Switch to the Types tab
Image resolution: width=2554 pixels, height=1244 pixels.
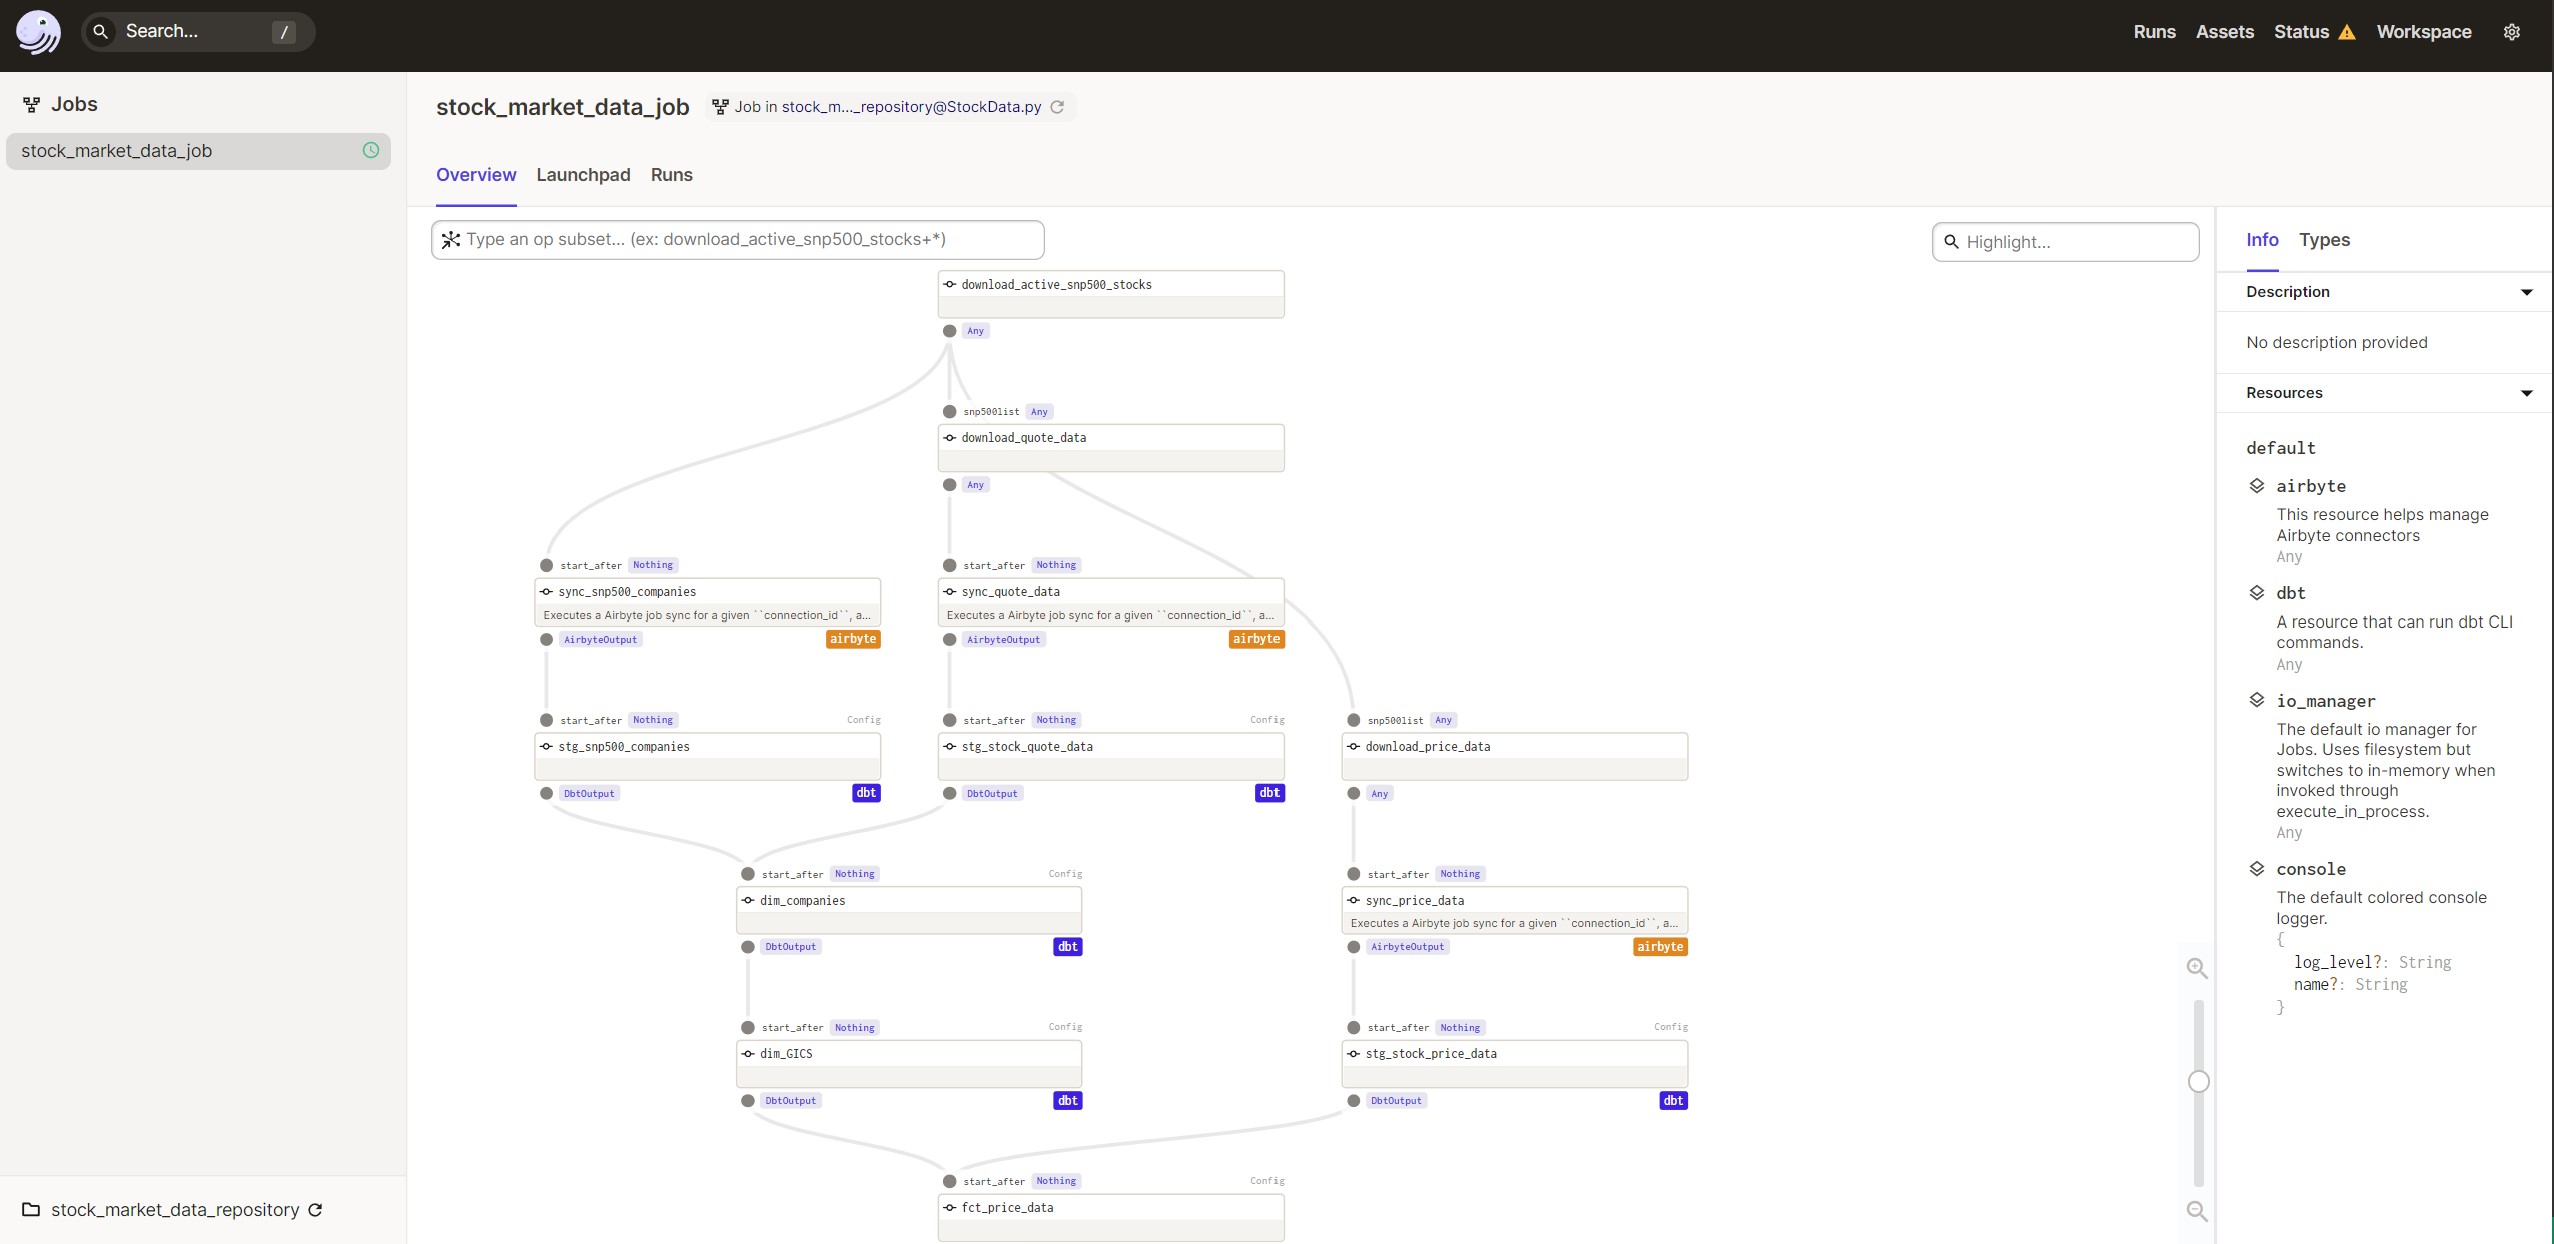click(x=2324, y=240)
